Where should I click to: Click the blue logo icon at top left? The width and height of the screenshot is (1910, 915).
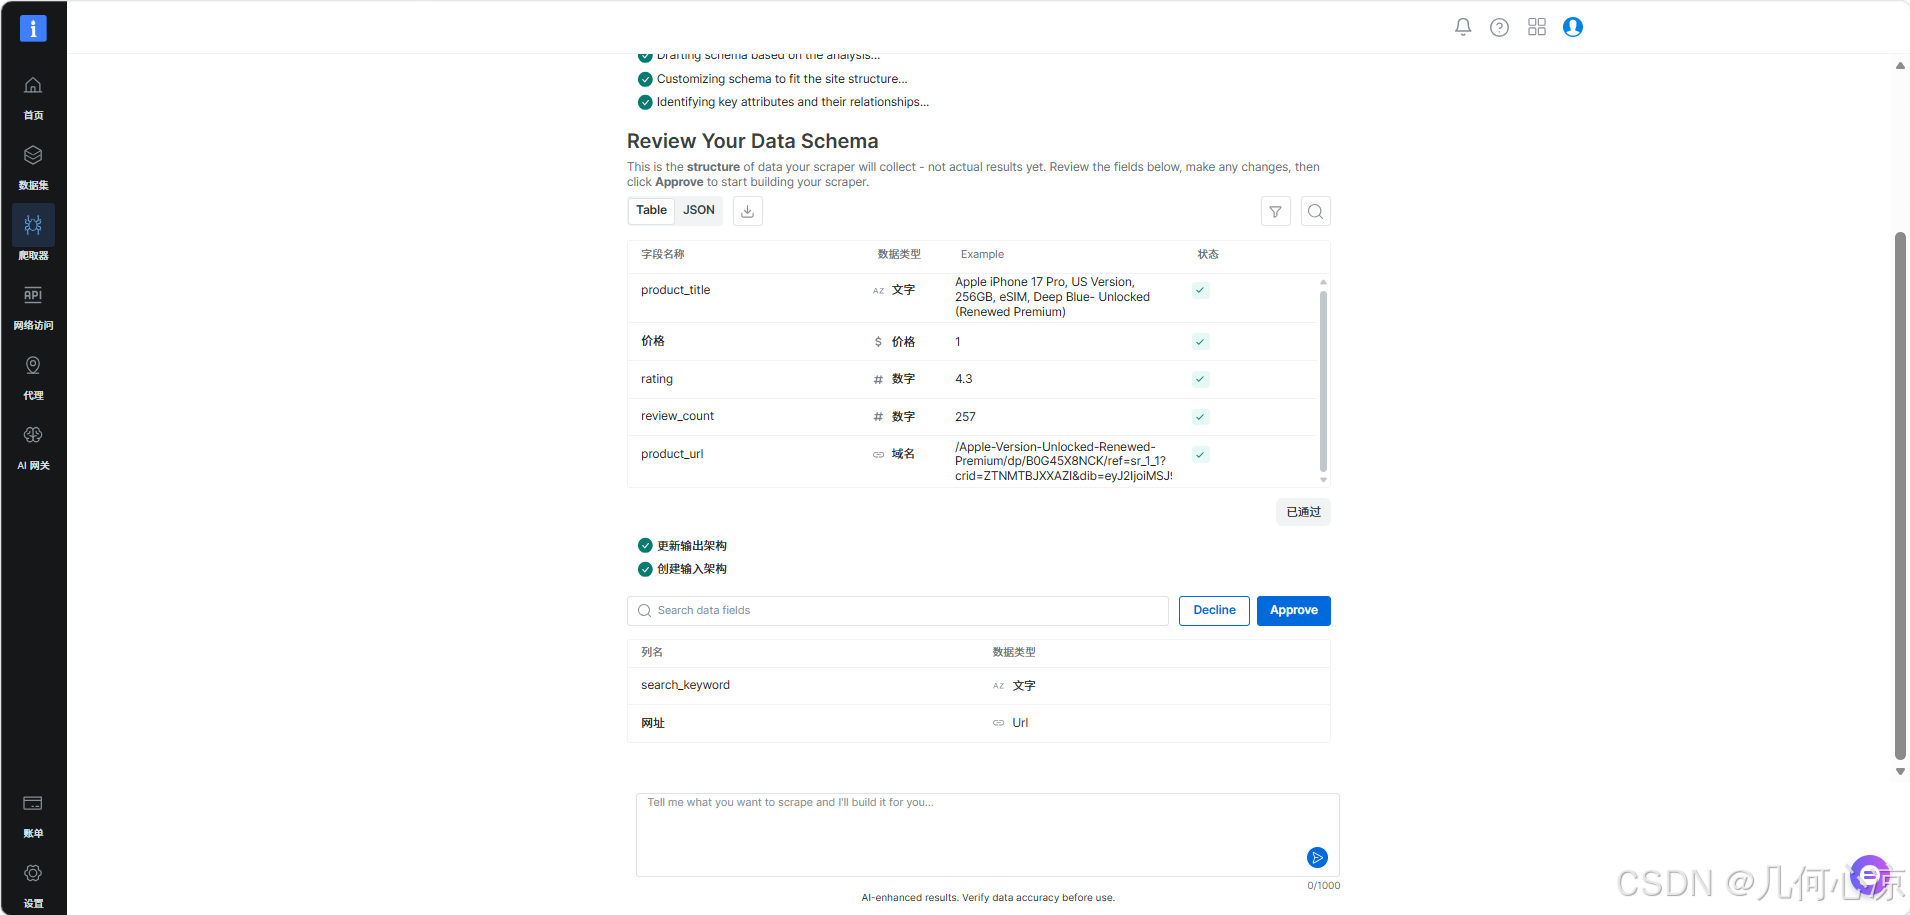[33, 28]
